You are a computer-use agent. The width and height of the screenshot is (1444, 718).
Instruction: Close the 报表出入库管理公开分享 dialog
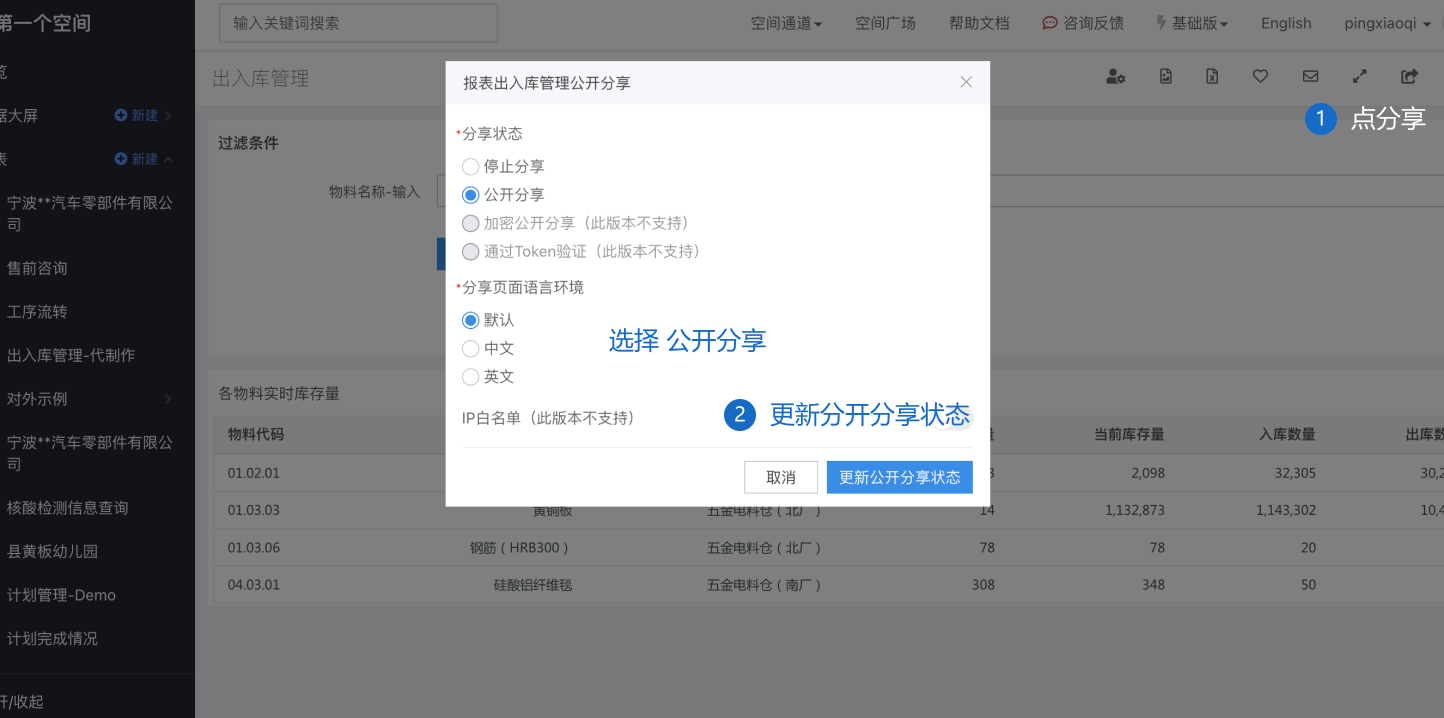(x=966, y=82)
